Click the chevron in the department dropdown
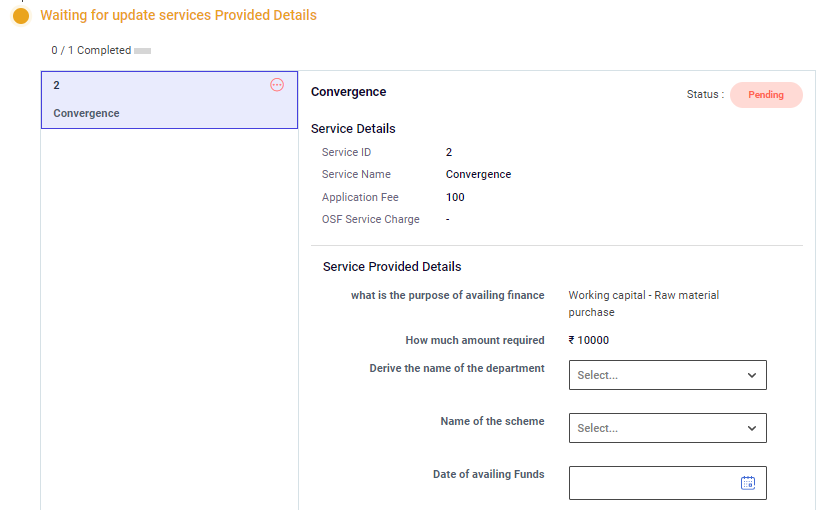Image resolution: width=819 pixels, height=510 pixels. (x=751, y=375)
